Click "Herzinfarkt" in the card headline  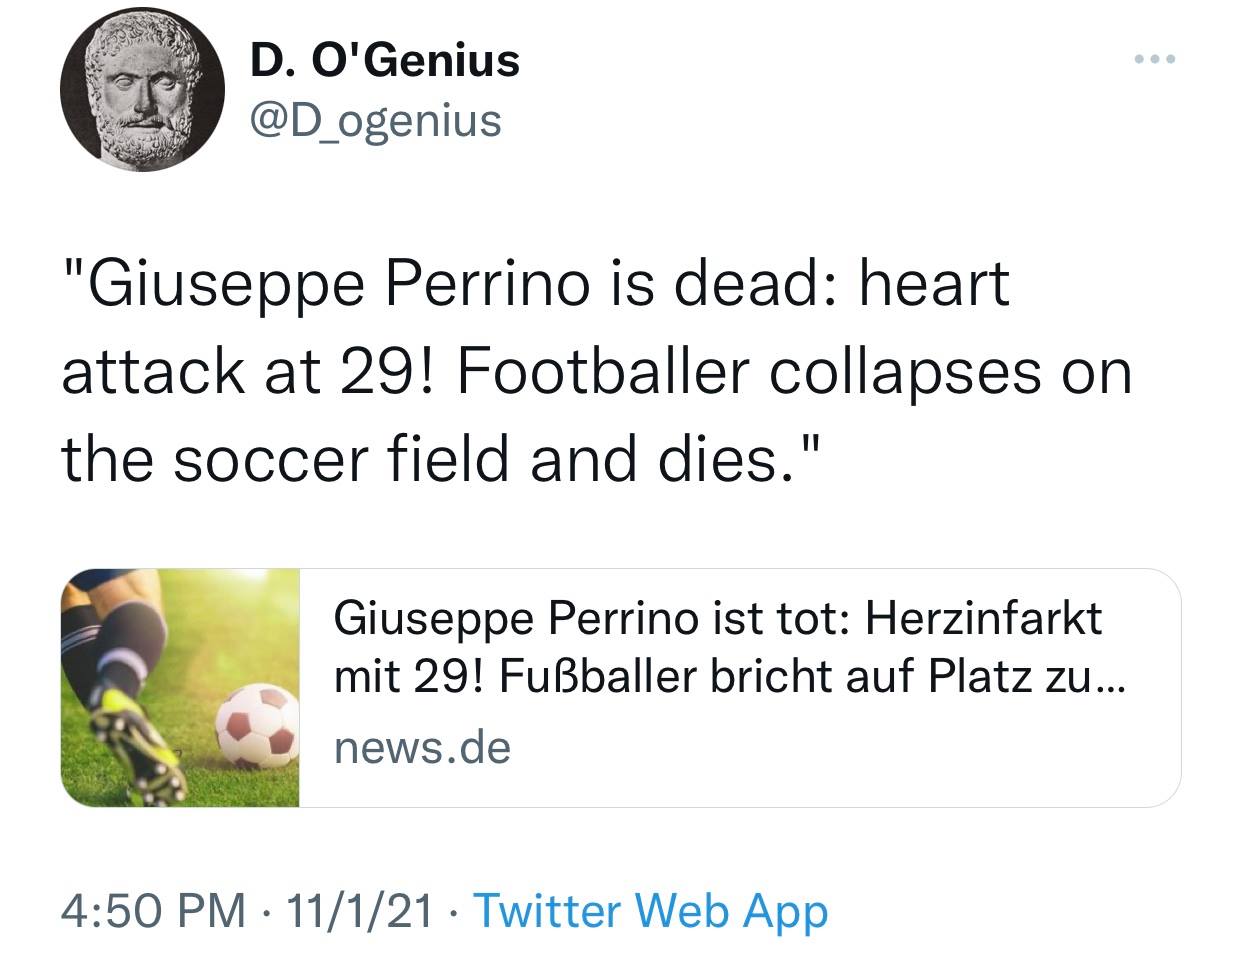point(983,618)
